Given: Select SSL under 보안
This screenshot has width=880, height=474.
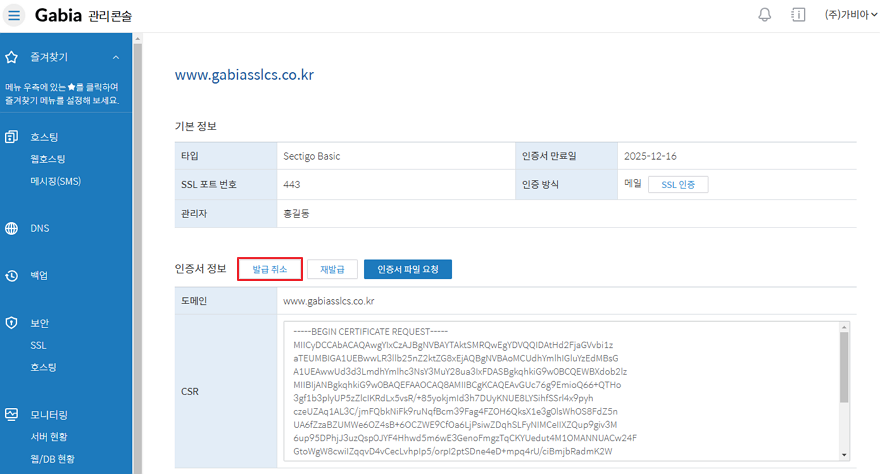Looking at the screenshot, I should click(38, 346).
